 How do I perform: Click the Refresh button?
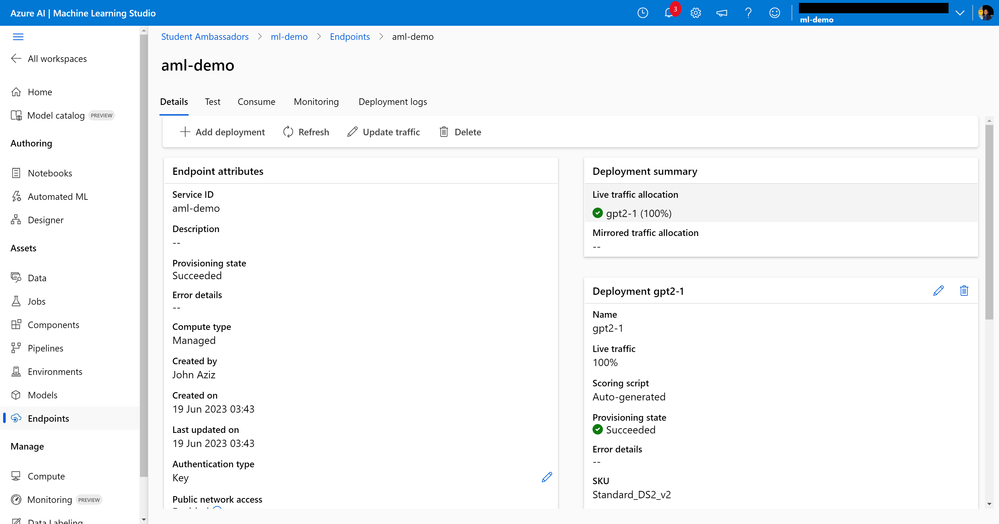(x=306, y=132)
